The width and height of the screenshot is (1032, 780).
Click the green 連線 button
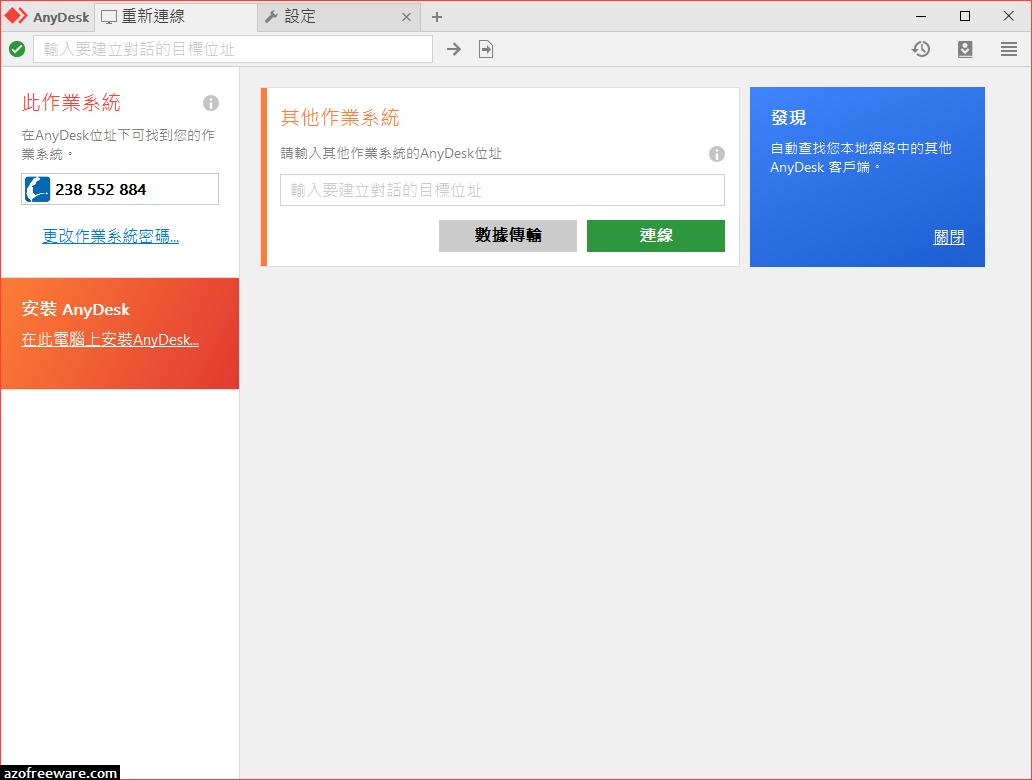click(656, 236)
